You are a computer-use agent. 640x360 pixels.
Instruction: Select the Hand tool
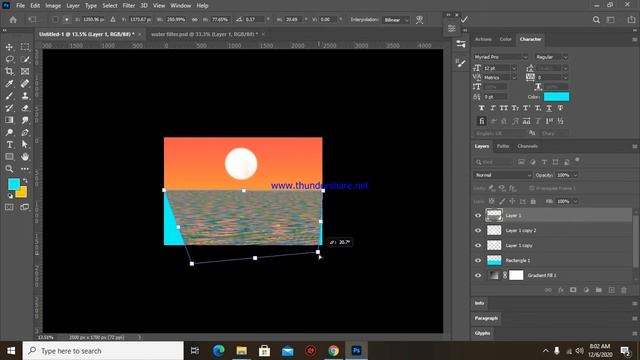point(25,157)
